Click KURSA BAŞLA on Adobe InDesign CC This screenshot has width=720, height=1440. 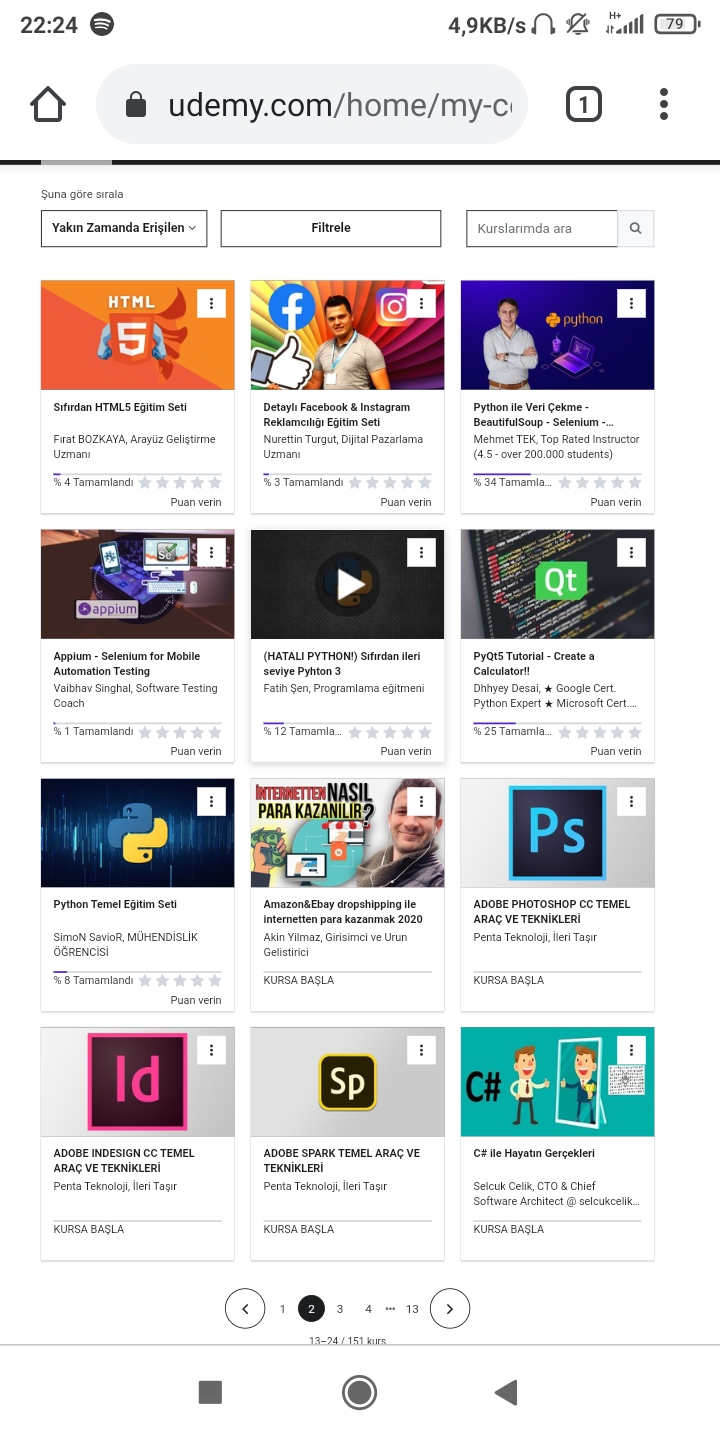point(89,1229)
